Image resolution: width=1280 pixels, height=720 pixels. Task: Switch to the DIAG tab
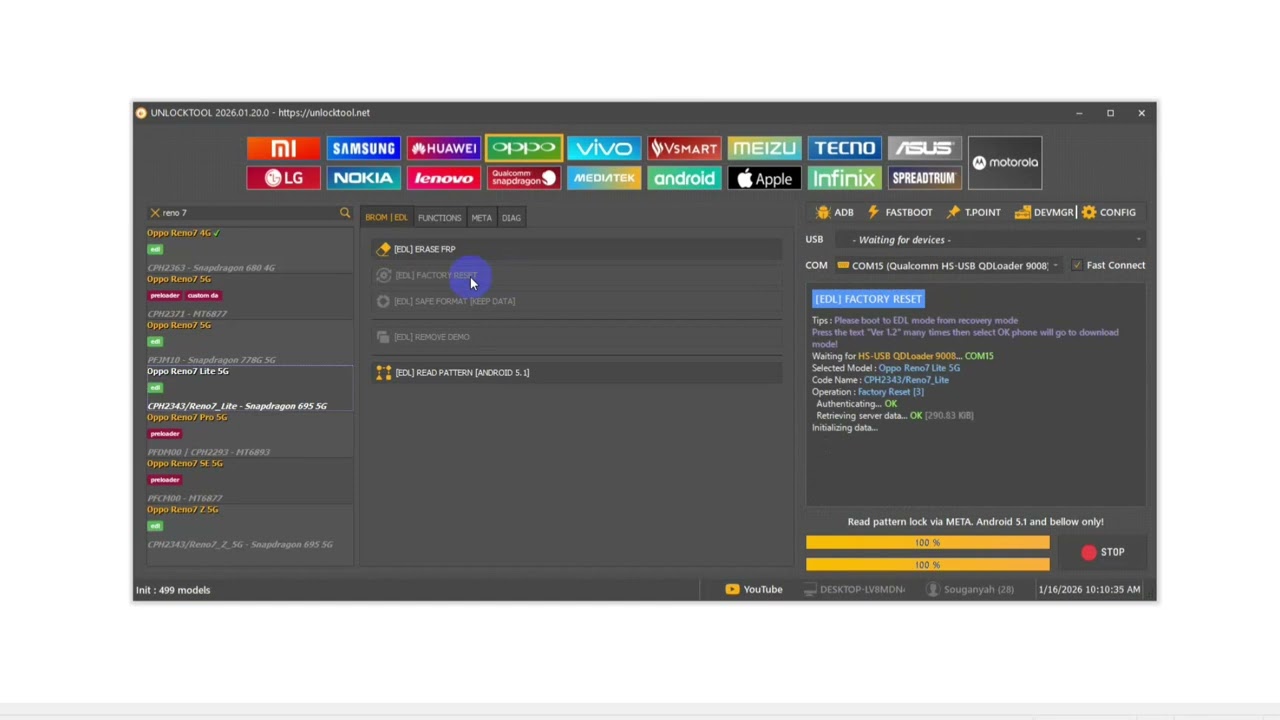[511, 218]
